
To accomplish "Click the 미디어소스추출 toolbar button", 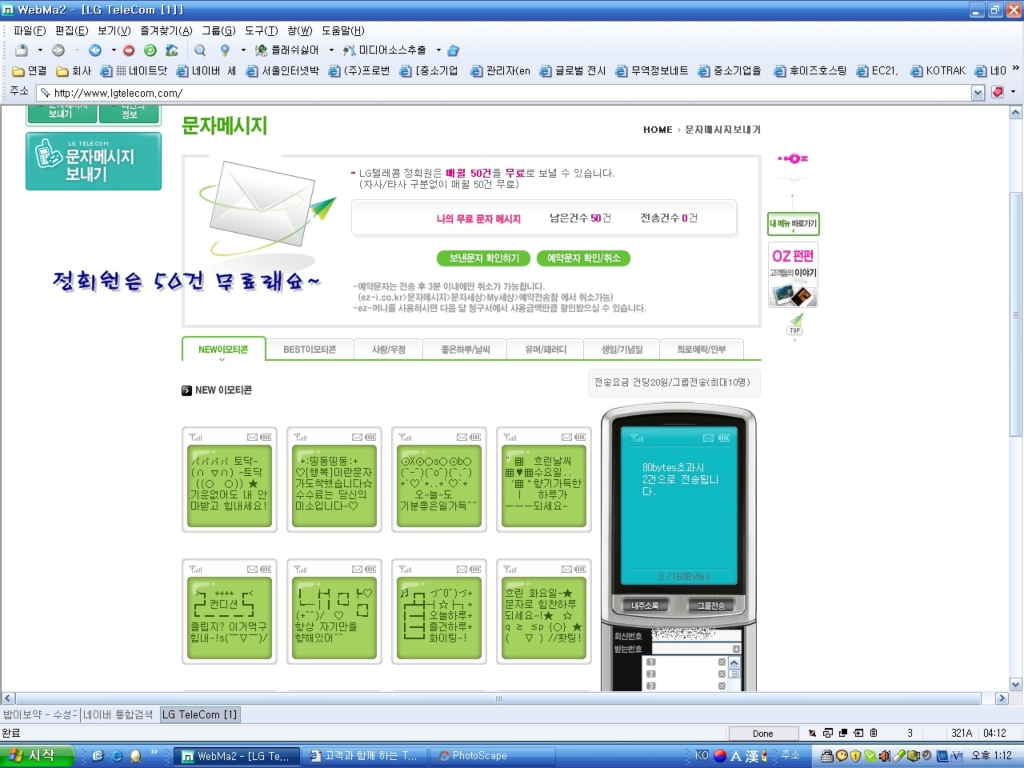I will [x=385, y=50].
